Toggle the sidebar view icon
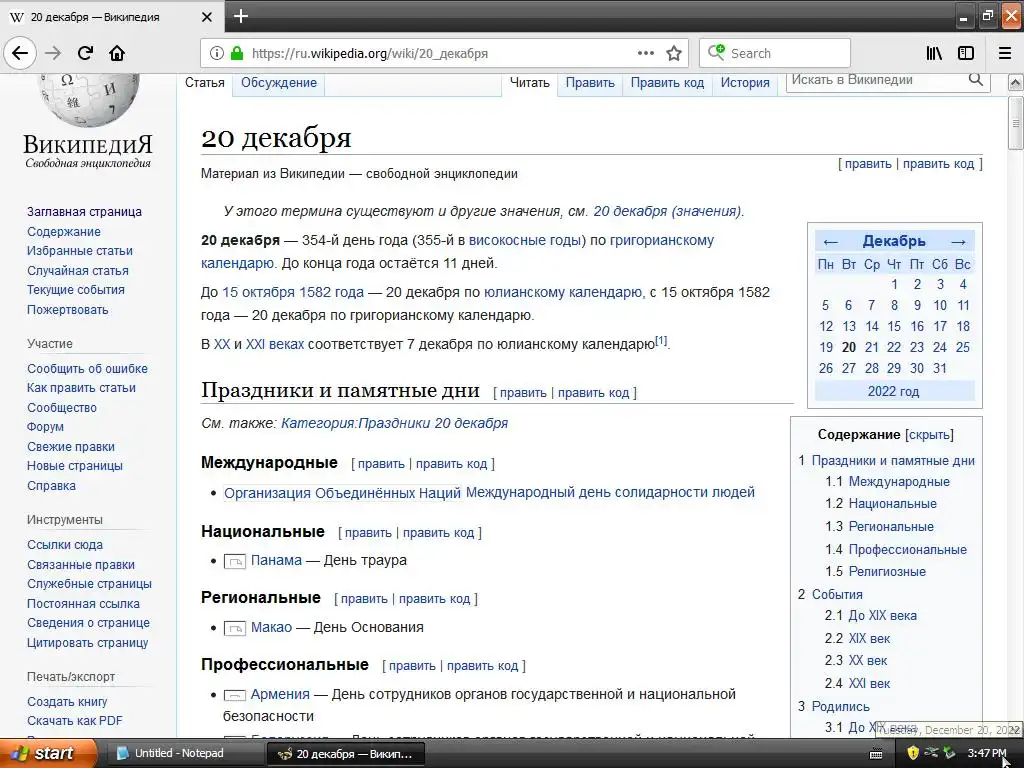Viewport: 1024px width, 768px height. coord(966,53)
